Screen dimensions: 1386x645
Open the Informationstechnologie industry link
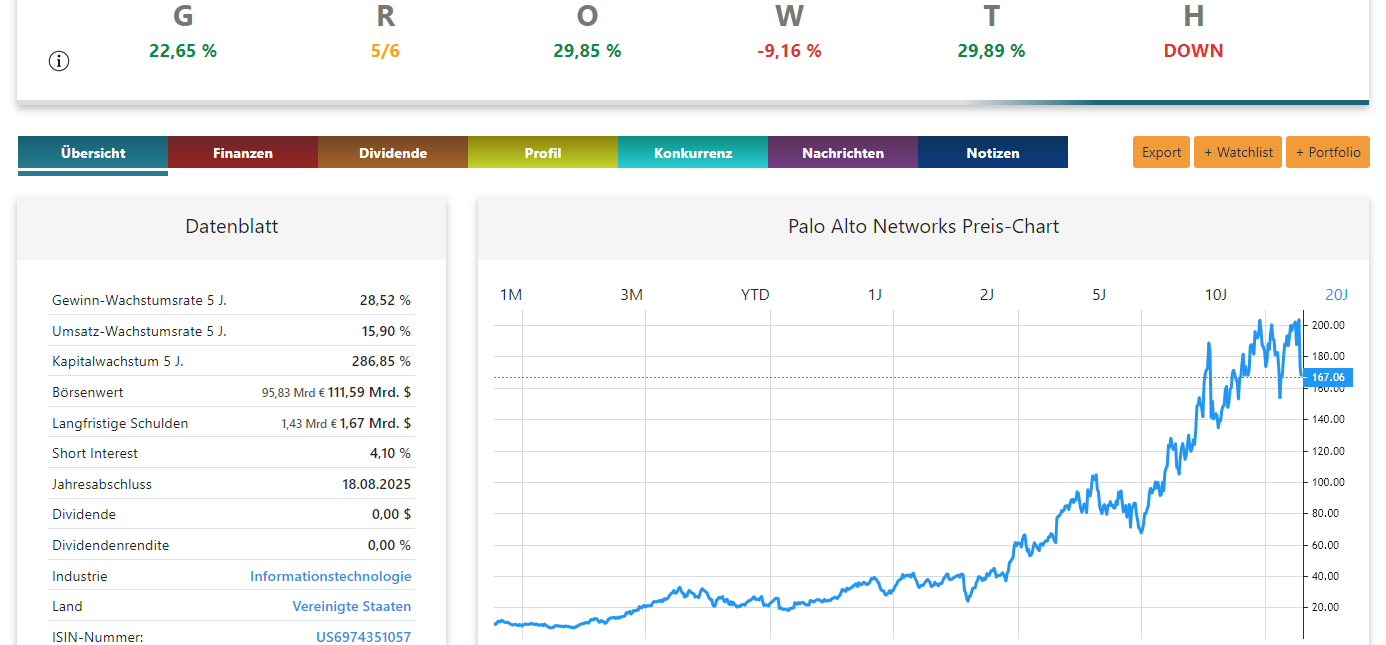[x=330, y=576]
